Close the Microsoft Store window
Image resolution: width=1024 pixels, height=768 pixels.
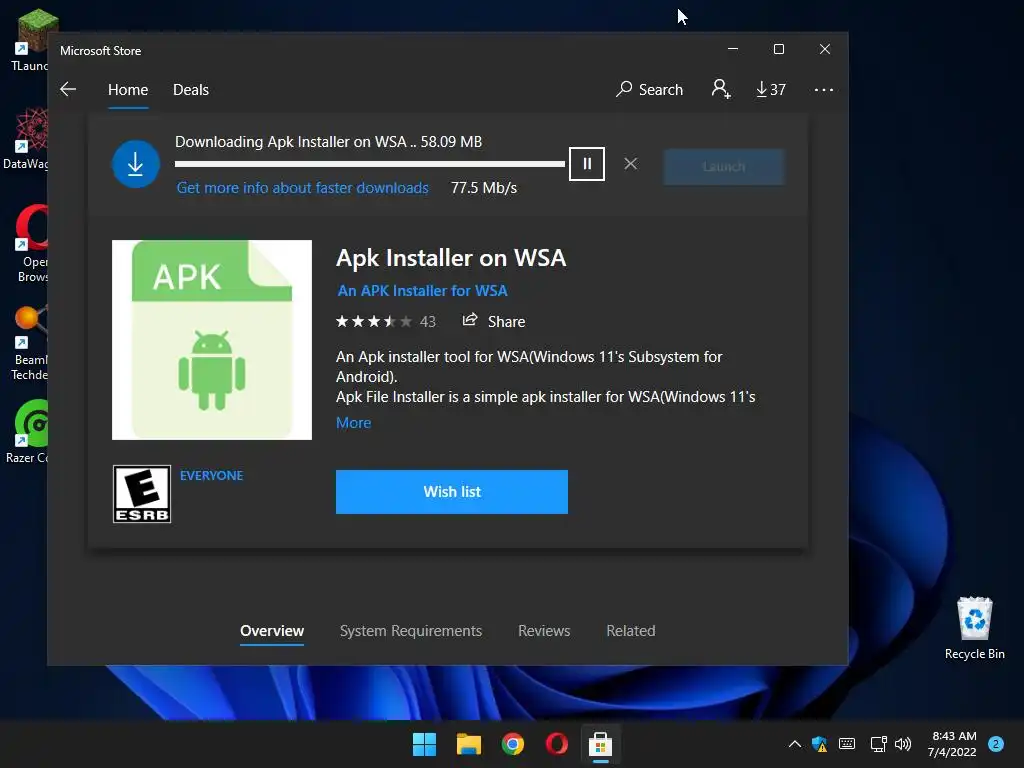tap(825, 49)
